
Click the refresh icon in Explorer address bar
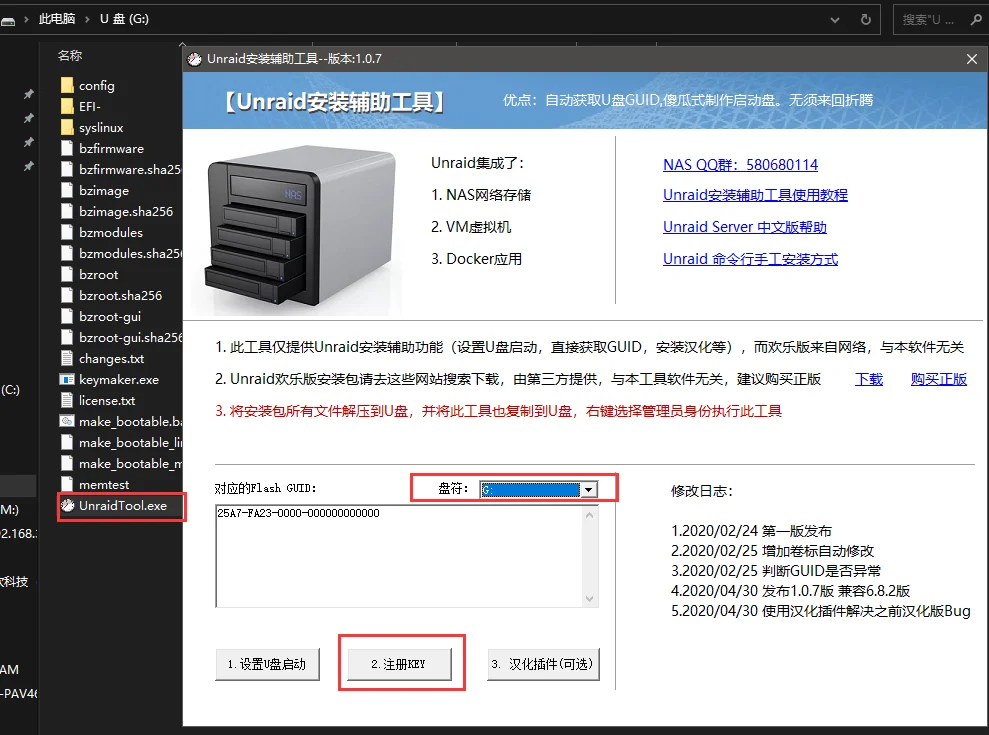tap(866, 20)
